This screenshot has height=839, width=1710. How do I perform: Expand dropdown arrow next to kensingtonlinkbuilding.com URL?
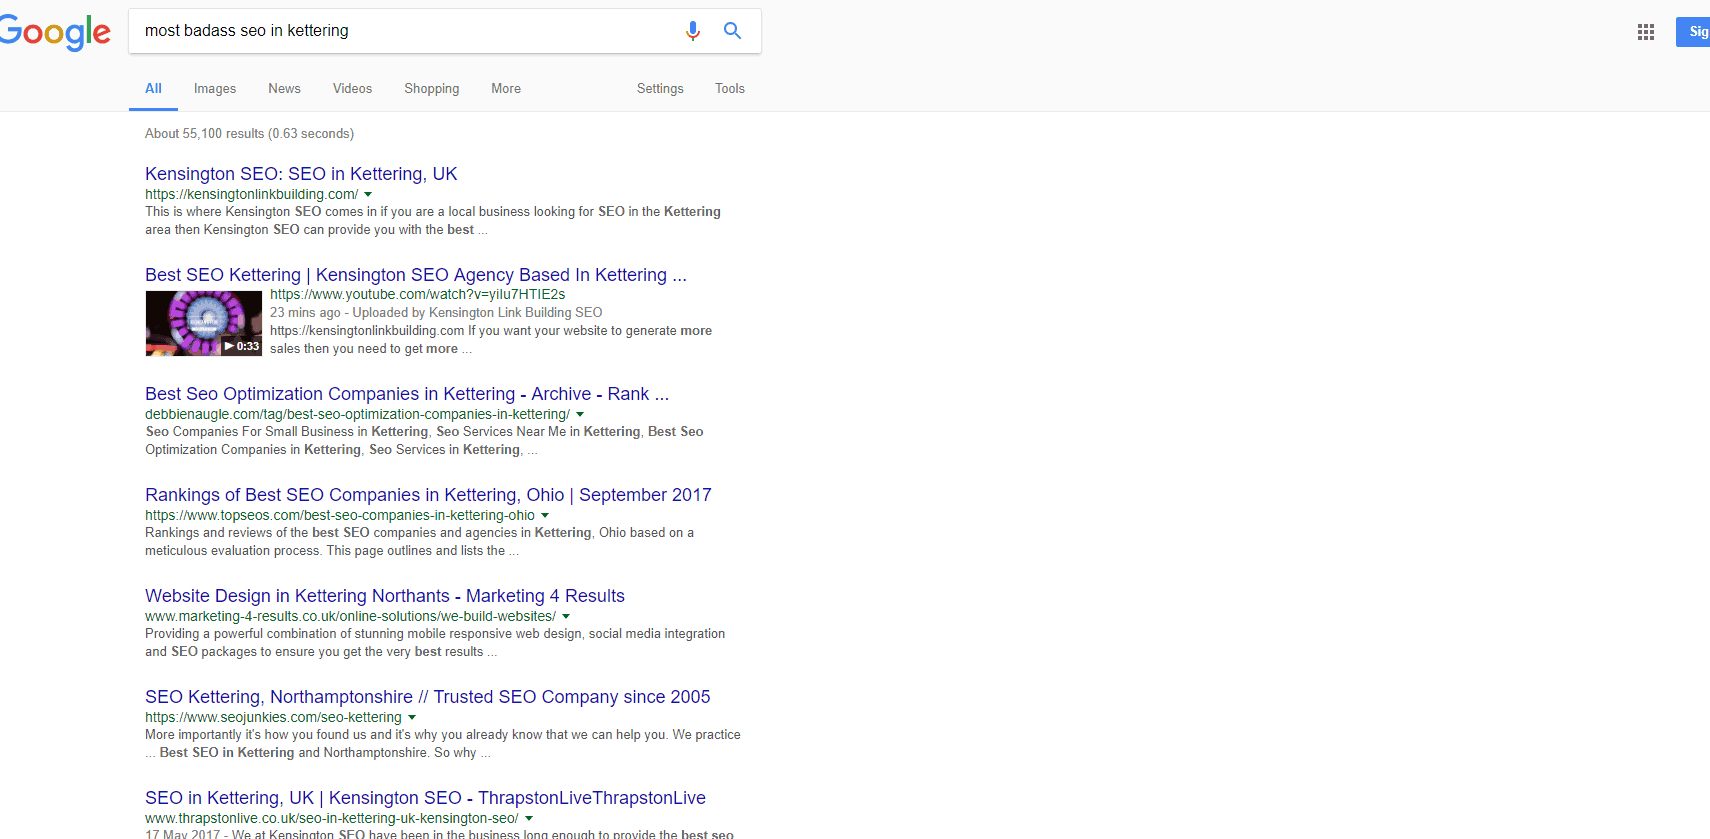pos(368,195)
